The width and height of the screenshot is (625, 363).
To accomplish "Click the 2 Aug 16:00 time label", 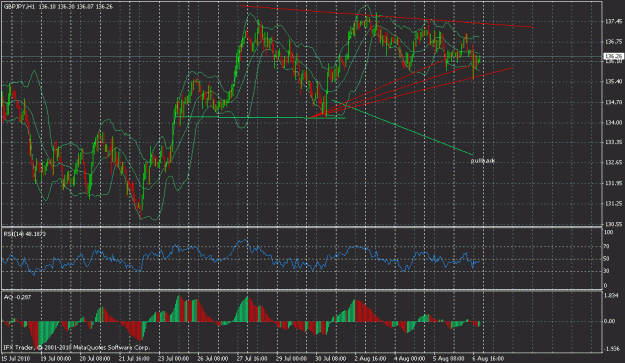I will [x=370, y=358].
